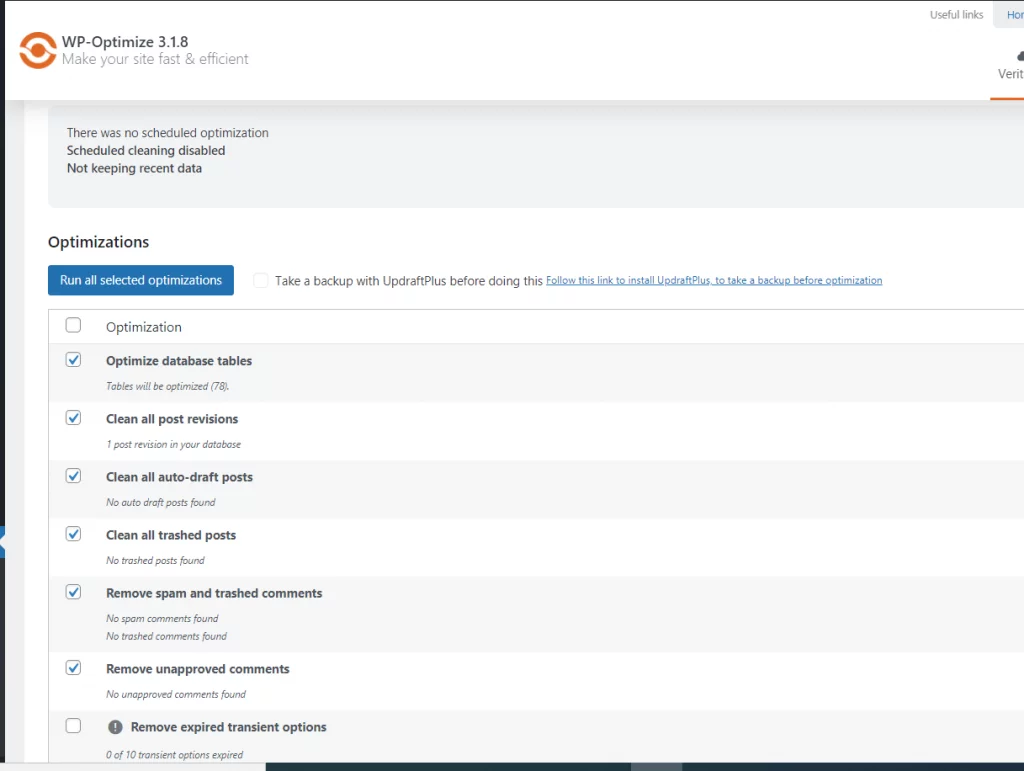Click '1 post revision in your database' note
This screenshot has height=771, width=1024.
173,445
